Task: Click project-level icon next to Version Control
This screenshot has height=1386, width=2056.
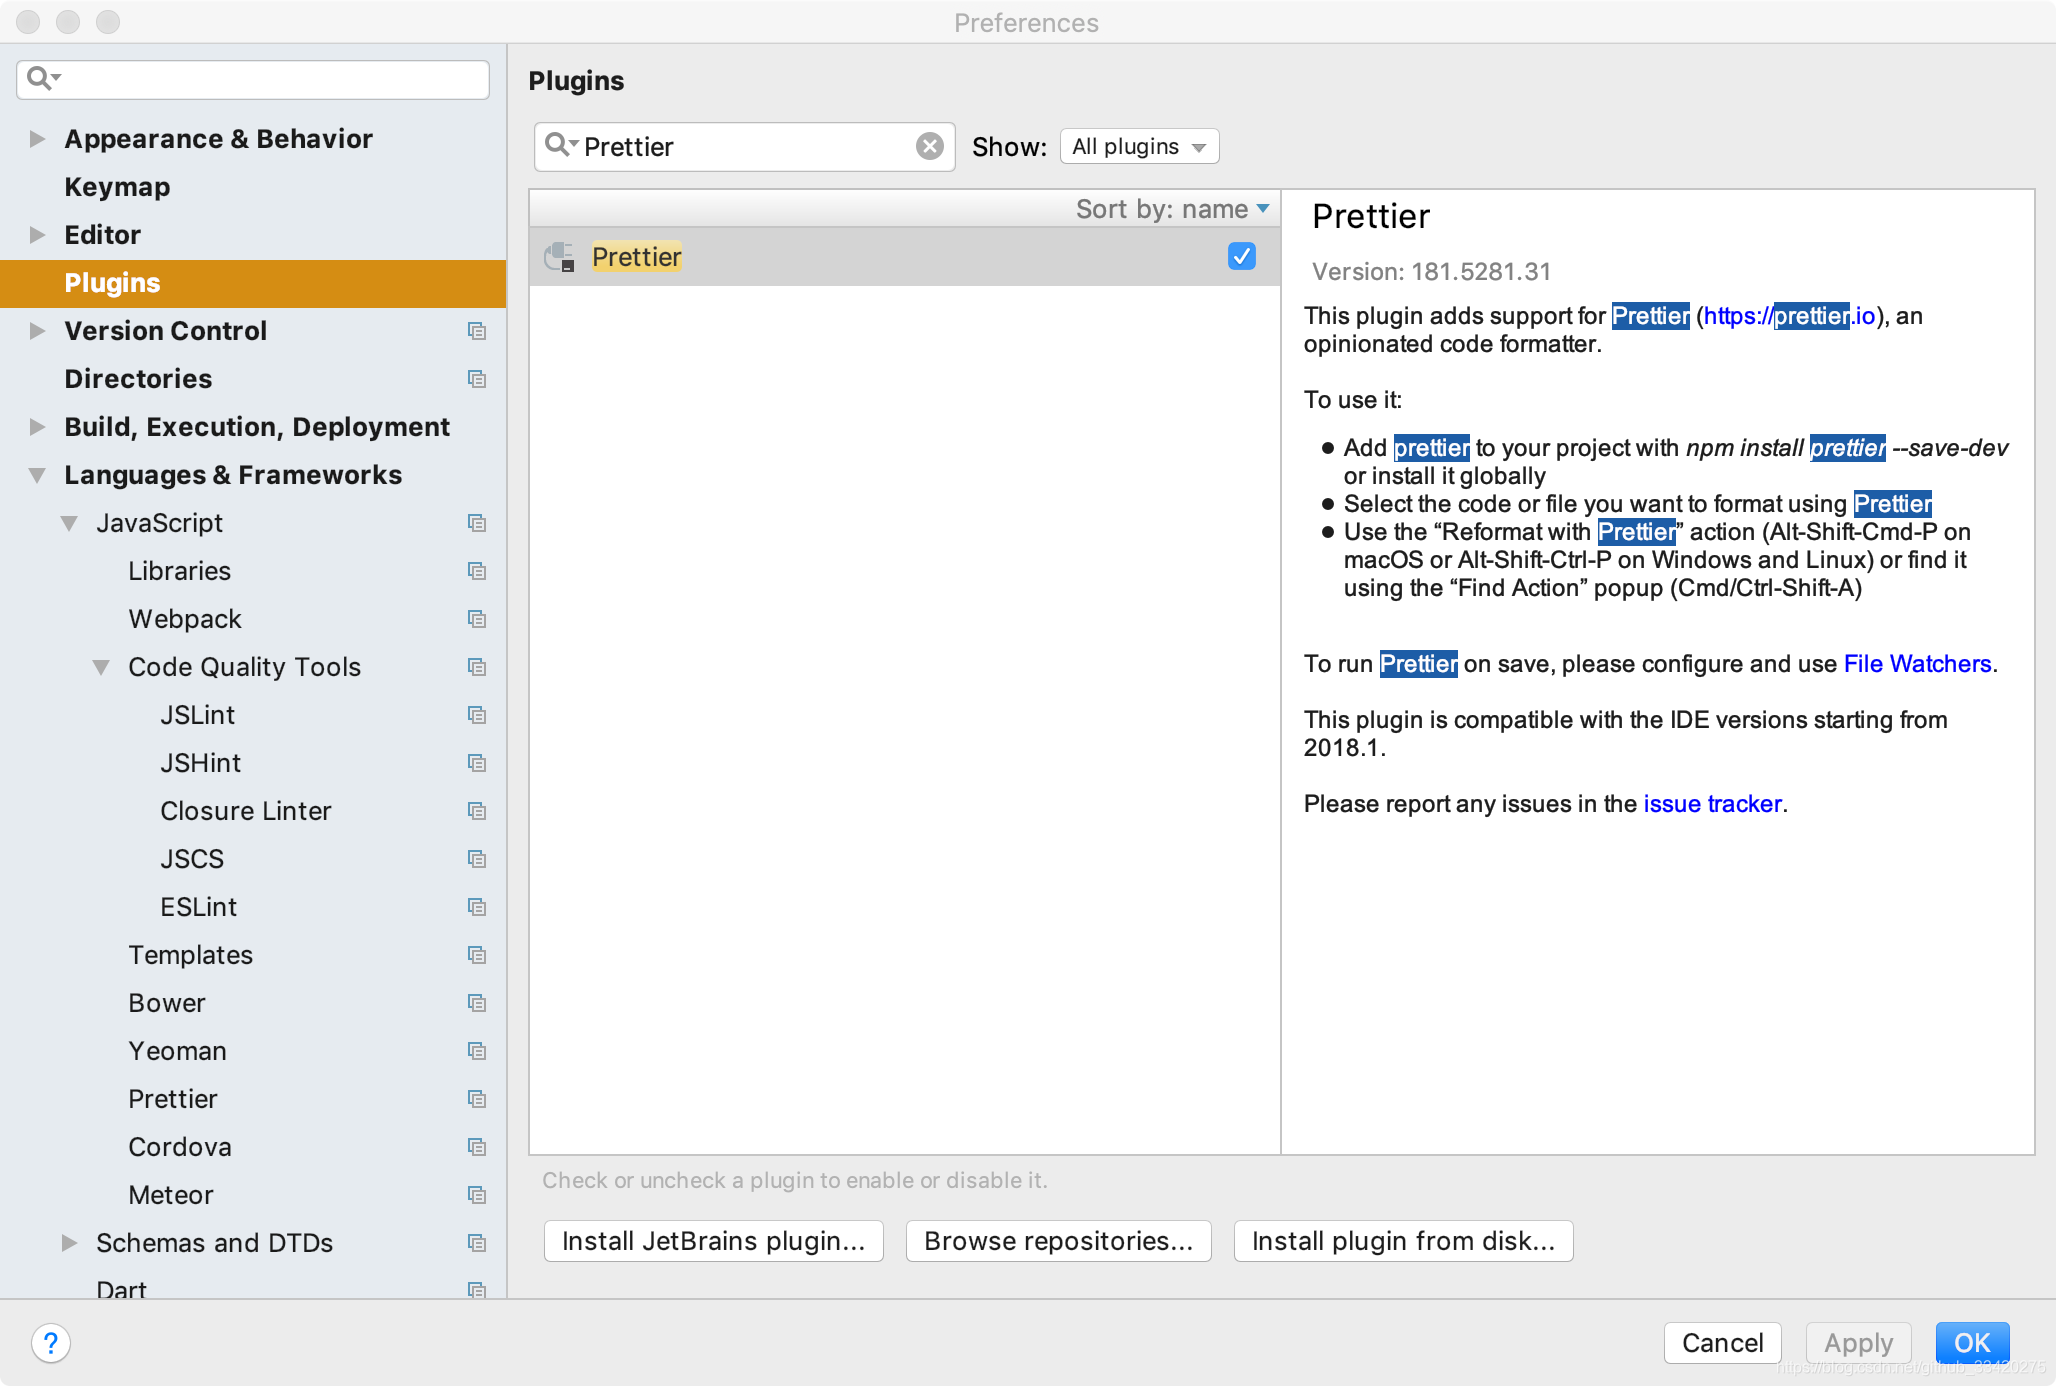Action: pos(477,331)
